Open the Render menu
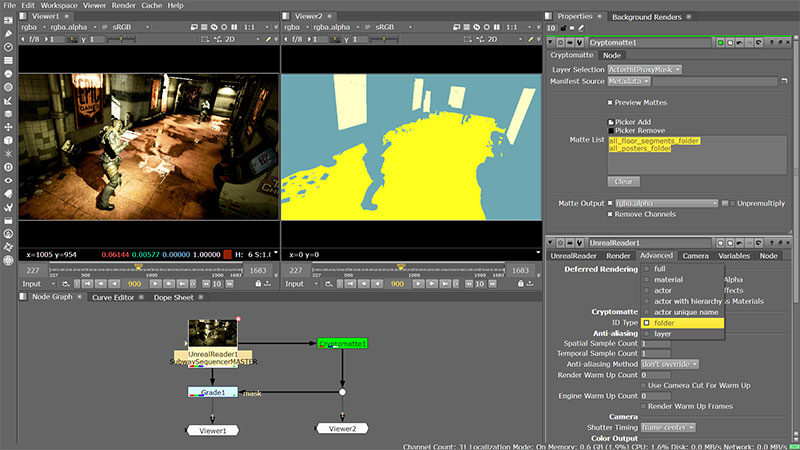The image size is (800, 450). click(123, 5)
